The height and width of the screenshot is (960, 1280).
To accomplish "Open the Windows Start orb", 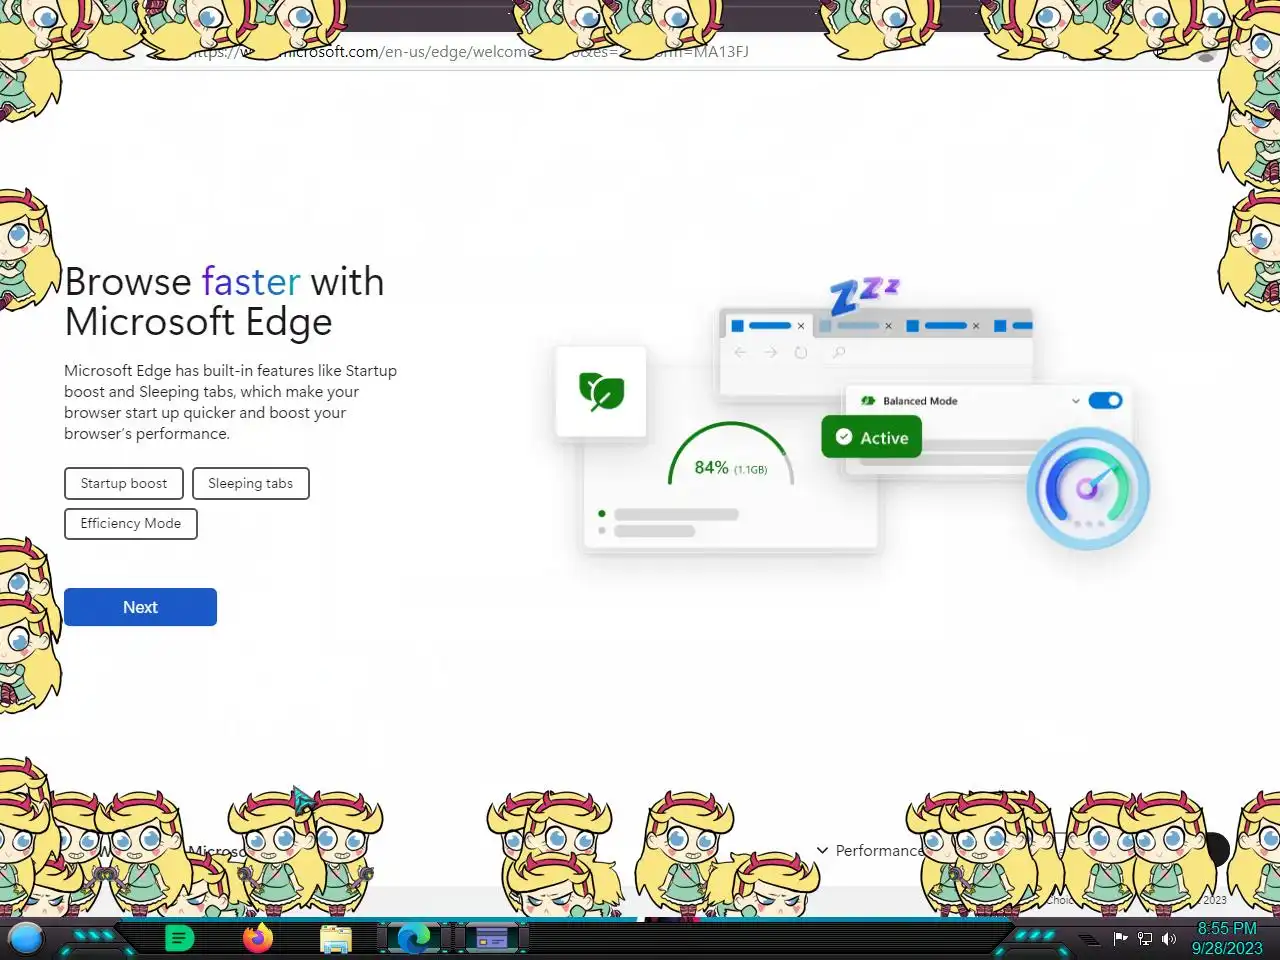I will coord(26,938).
